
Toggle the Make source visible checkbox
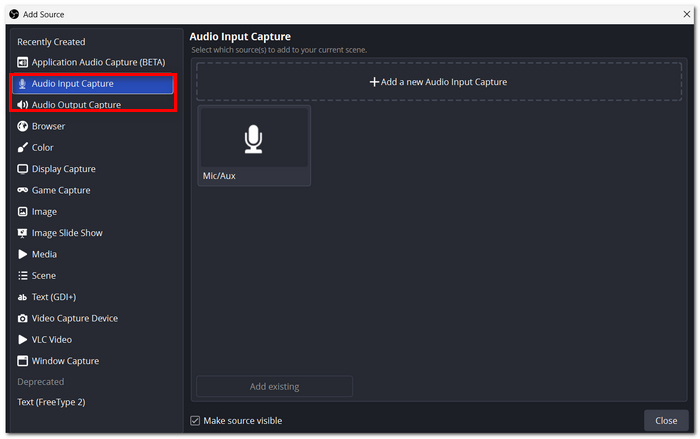coord(195,421)
